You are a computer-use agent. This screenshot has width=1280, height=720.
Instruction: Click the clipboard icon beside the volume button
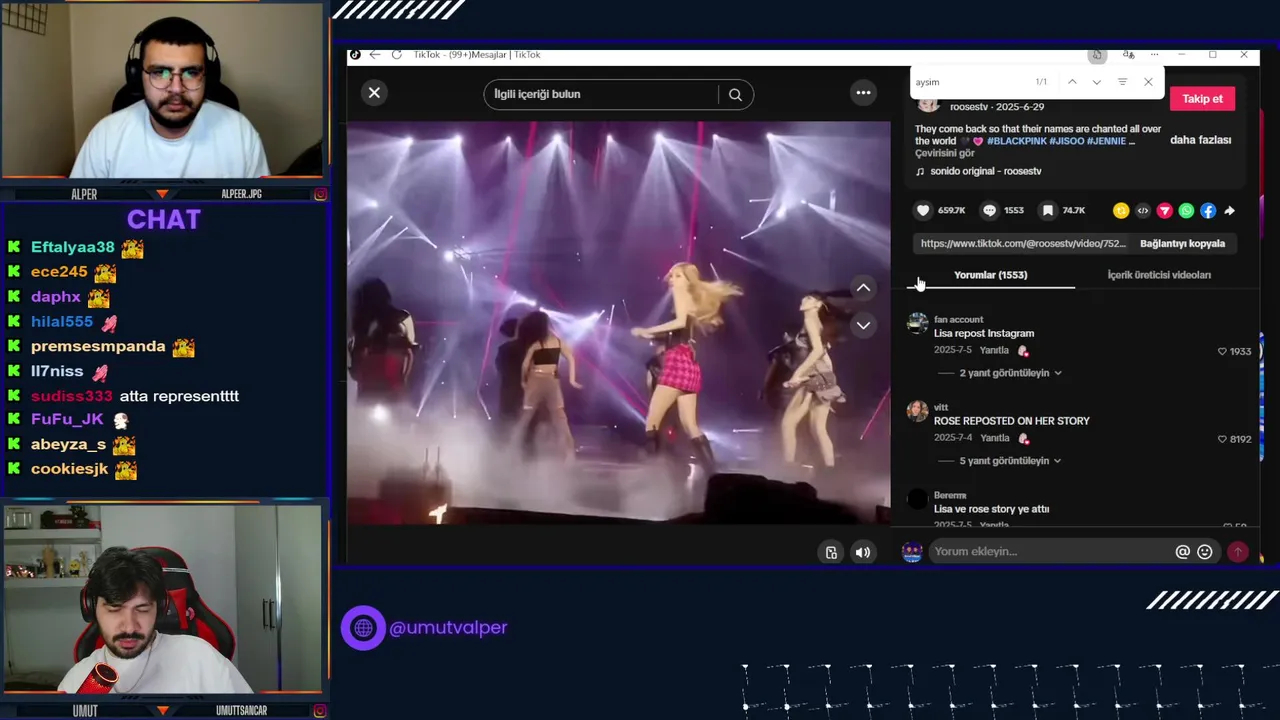[x=831, y=552]
